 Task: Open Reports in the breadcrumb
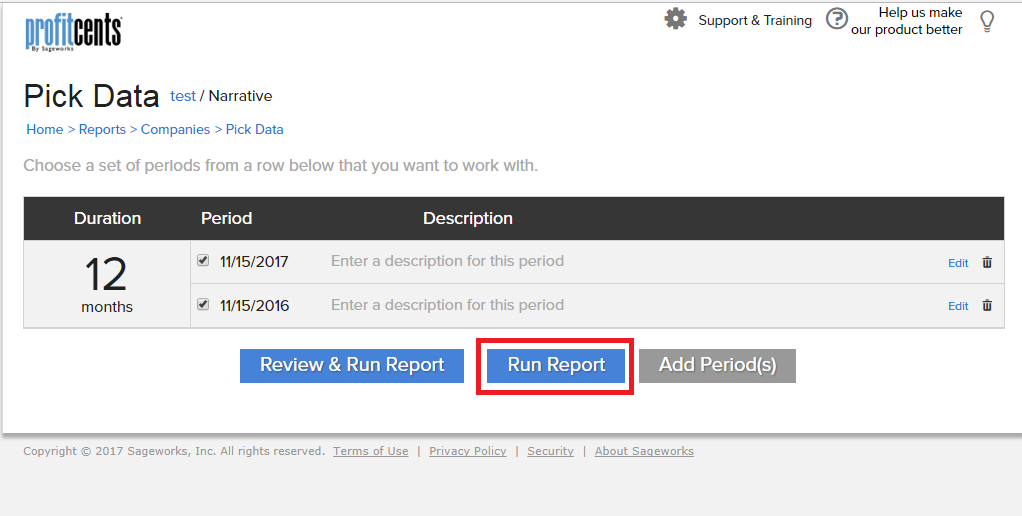(102, 129)
